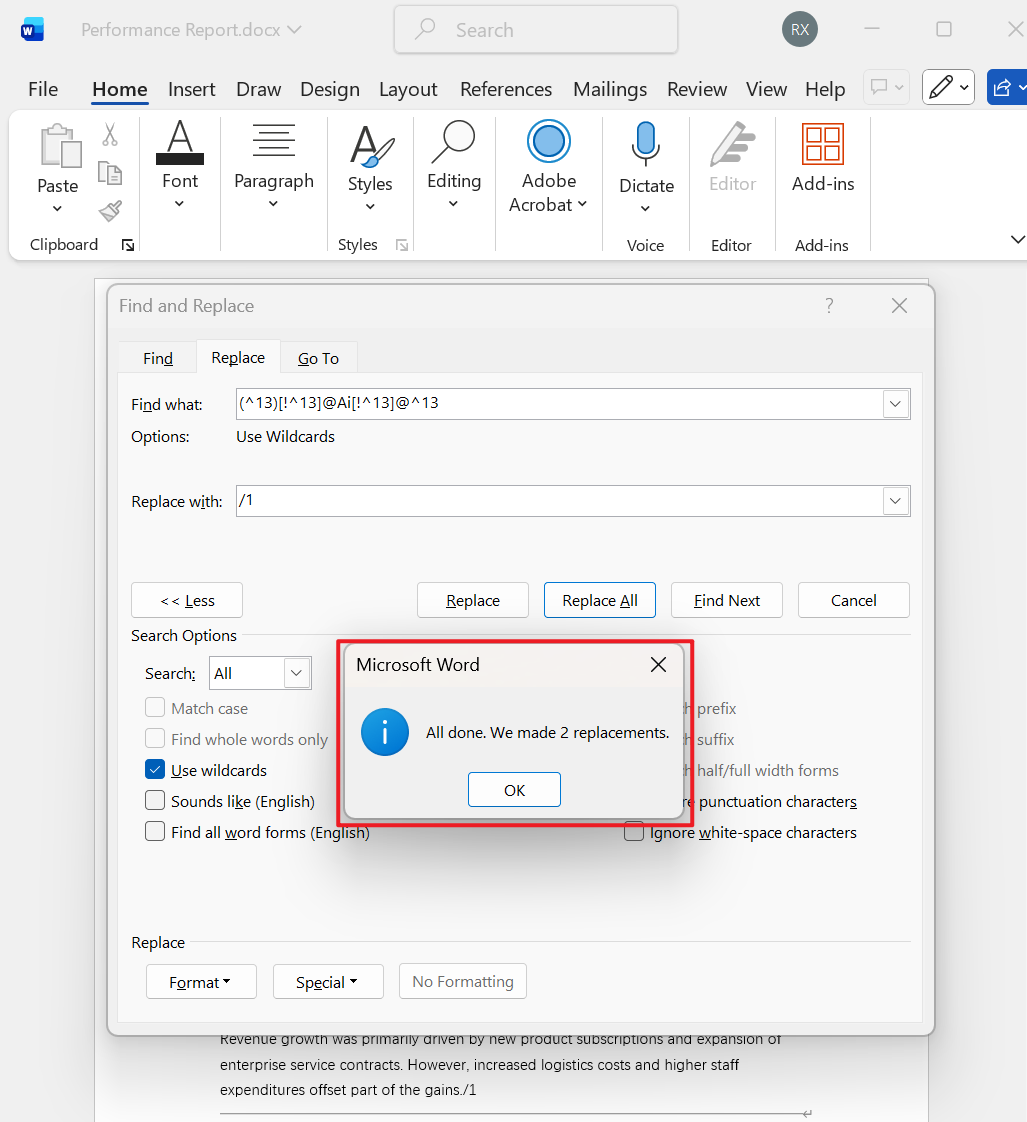This screenshot has width=1027, height=1122.
Task: Enable Sounds like (English) checkbox
Action: point(155,801)
